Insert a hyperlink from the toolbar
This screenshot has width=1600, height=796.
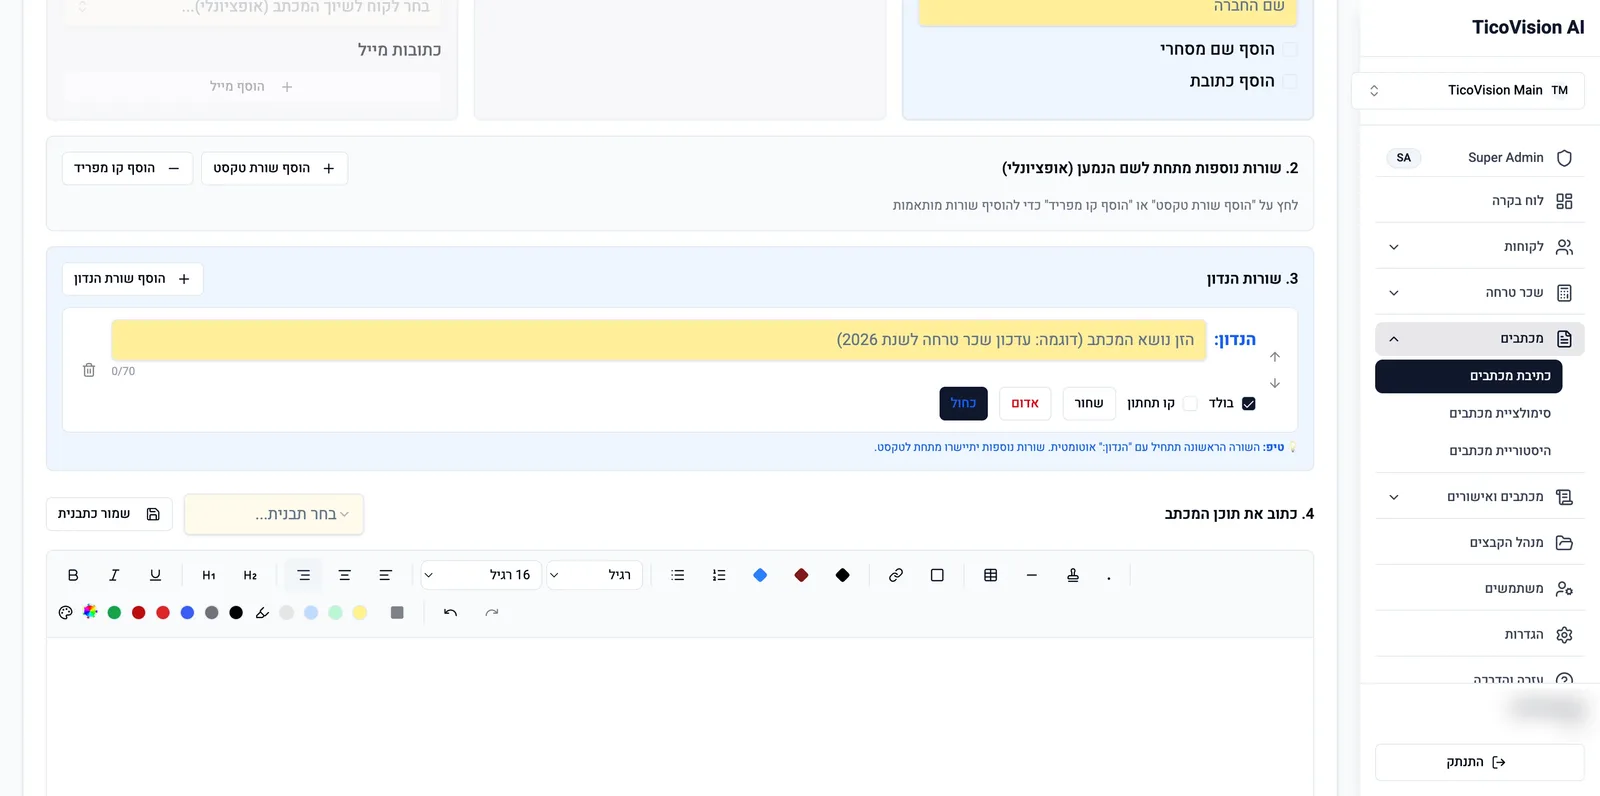pos(896,575)
